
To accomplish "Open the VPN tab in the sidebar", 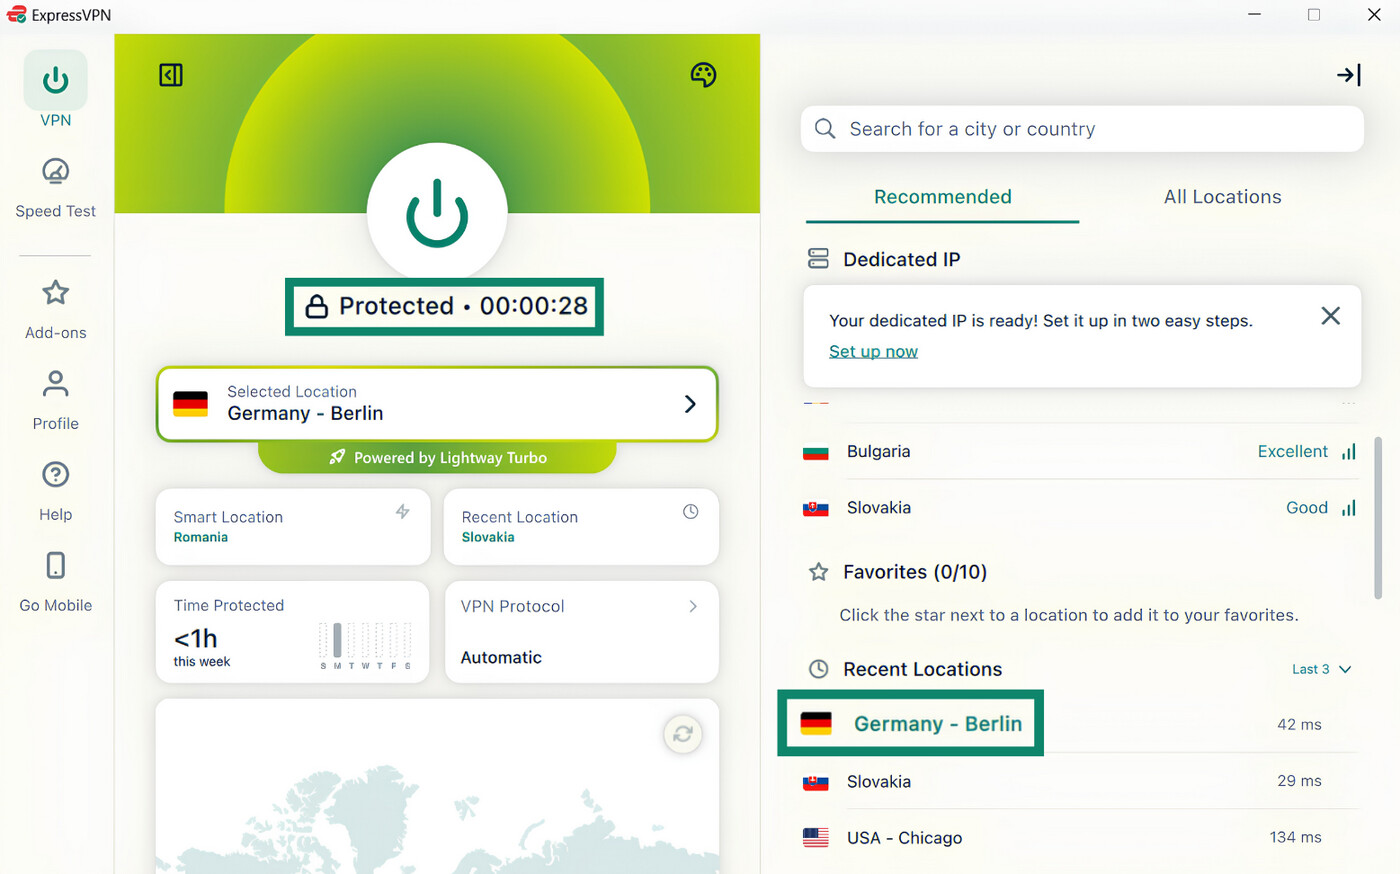I will [56, 90].
